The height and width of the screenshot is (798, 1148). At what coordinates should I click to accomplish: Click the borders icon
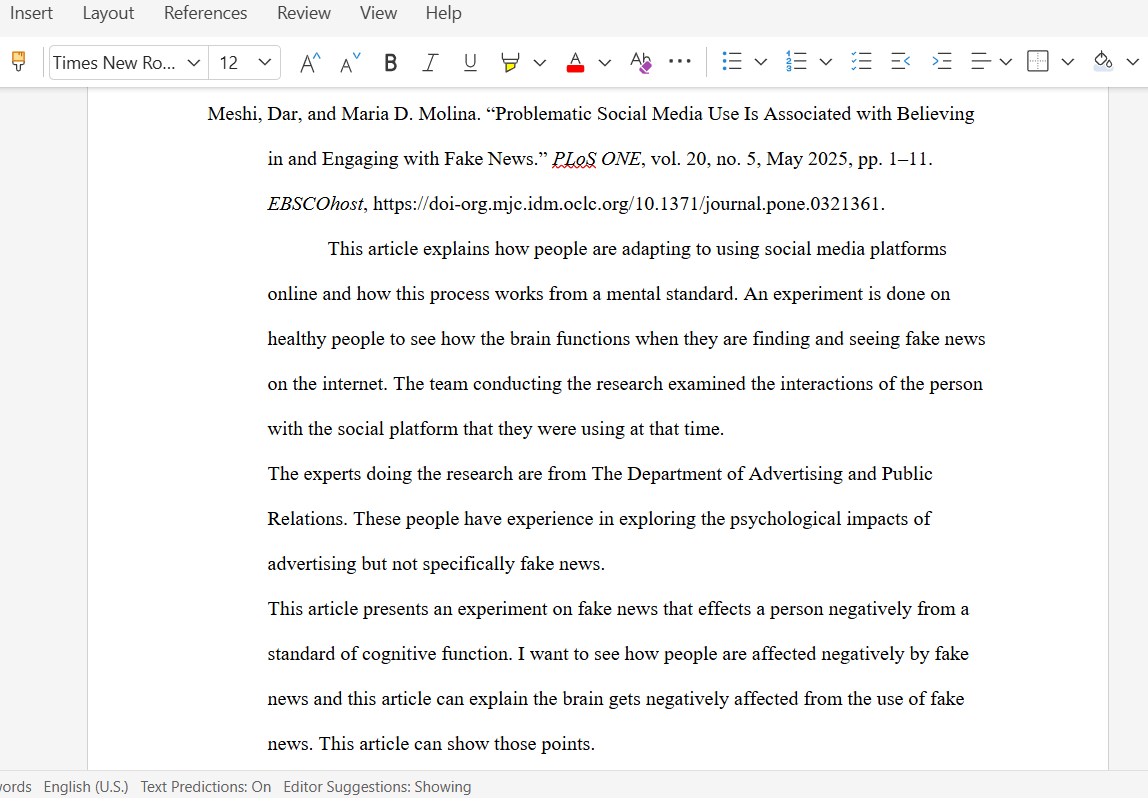tap(1037, 61)
